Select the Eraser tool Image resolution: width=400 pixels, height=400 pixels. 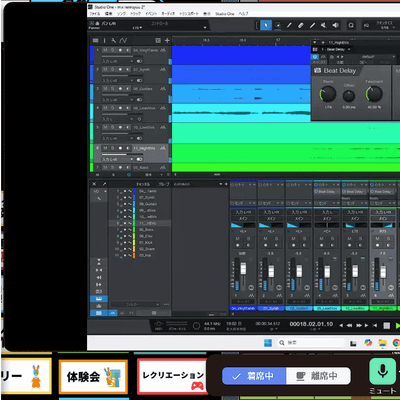[301, 25]
